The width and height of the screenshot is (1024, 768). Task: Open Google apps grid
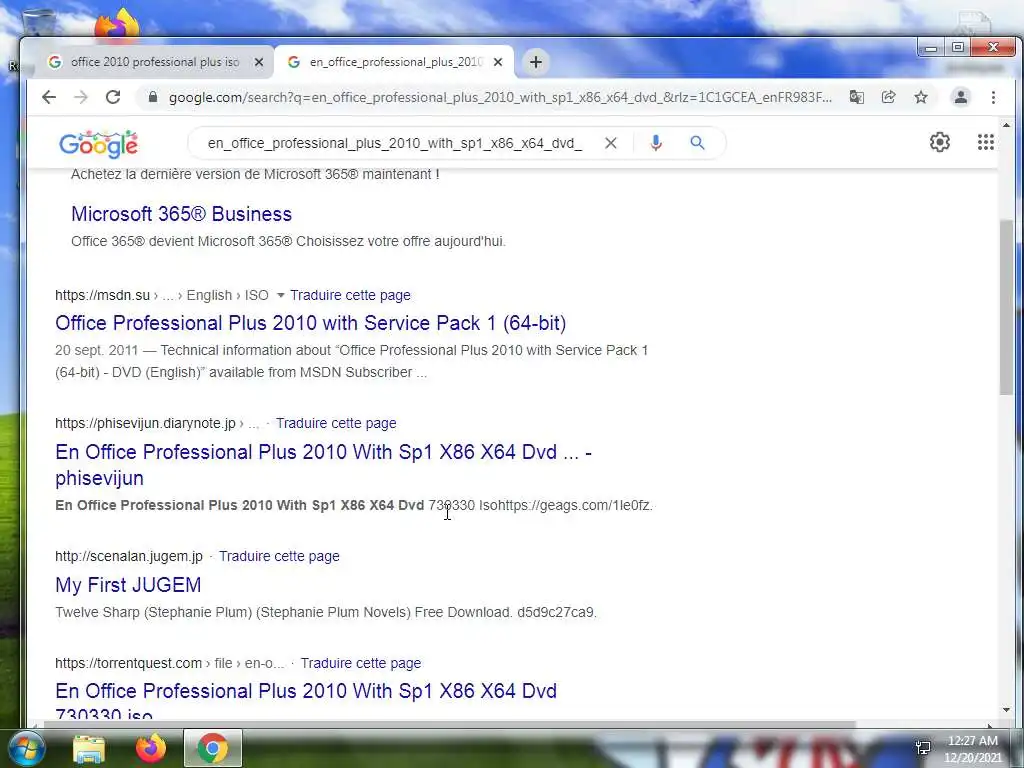(985, 142)
